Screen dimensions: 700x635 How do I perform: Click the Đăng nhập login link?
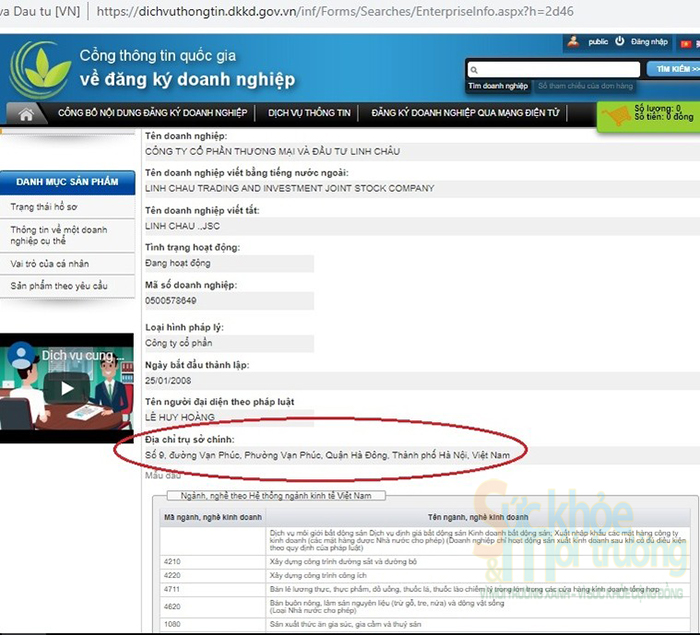pos(649,42)
